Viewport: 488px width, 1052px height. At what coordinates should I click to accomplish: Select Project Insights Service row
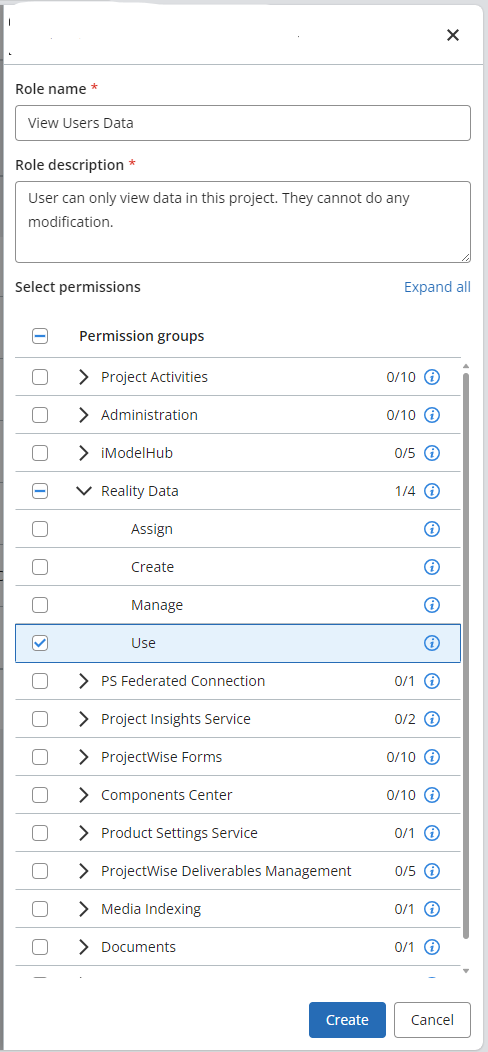(238, 719)
